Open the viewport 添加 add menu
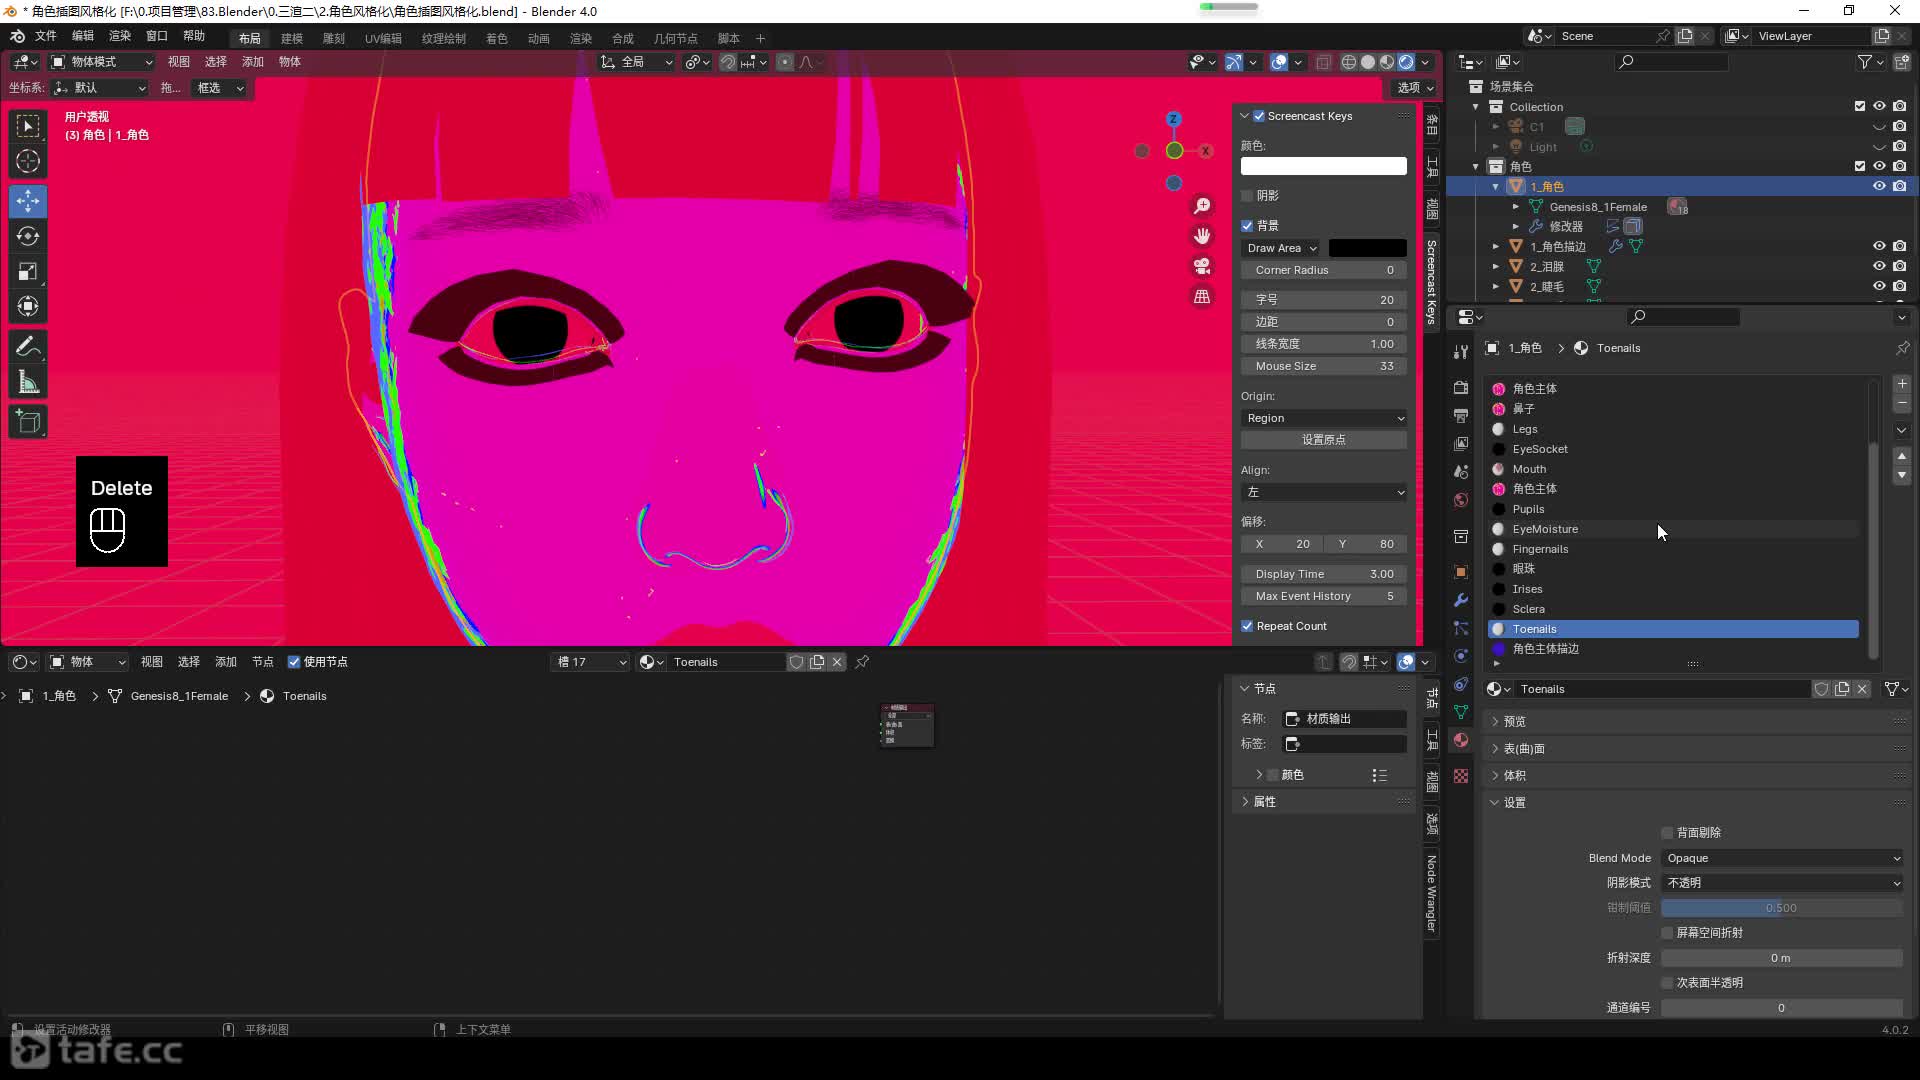 click(253, 62)
